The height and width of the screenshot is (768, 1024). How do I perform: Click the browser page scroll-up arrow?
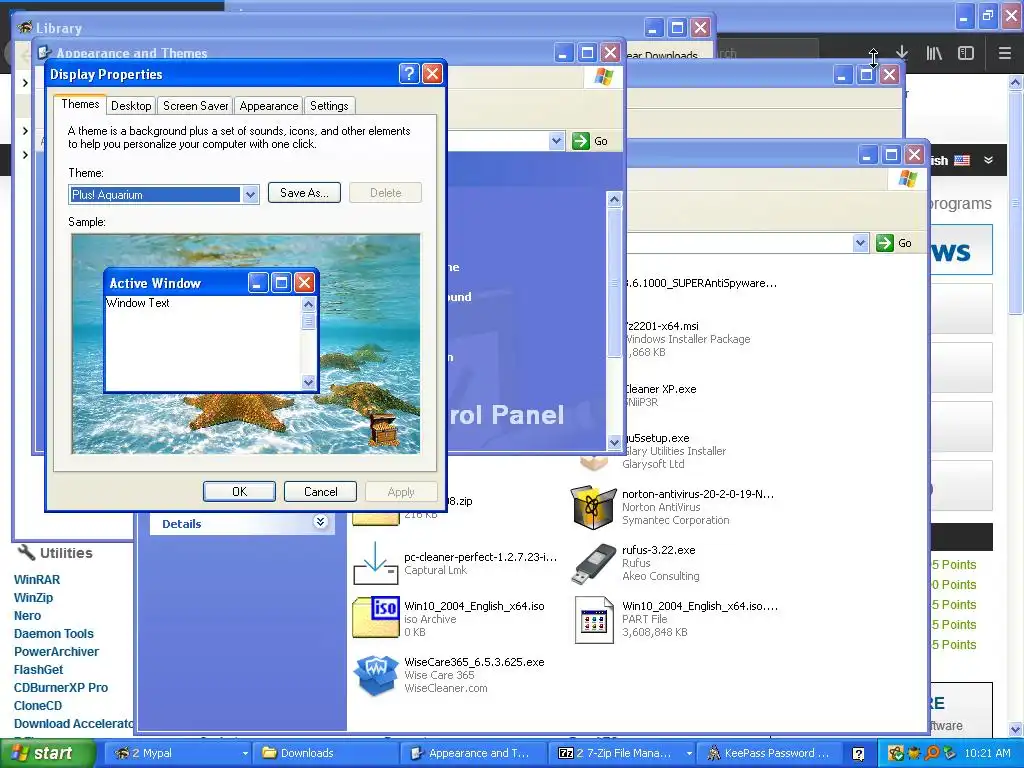[x=1016, y=82]
